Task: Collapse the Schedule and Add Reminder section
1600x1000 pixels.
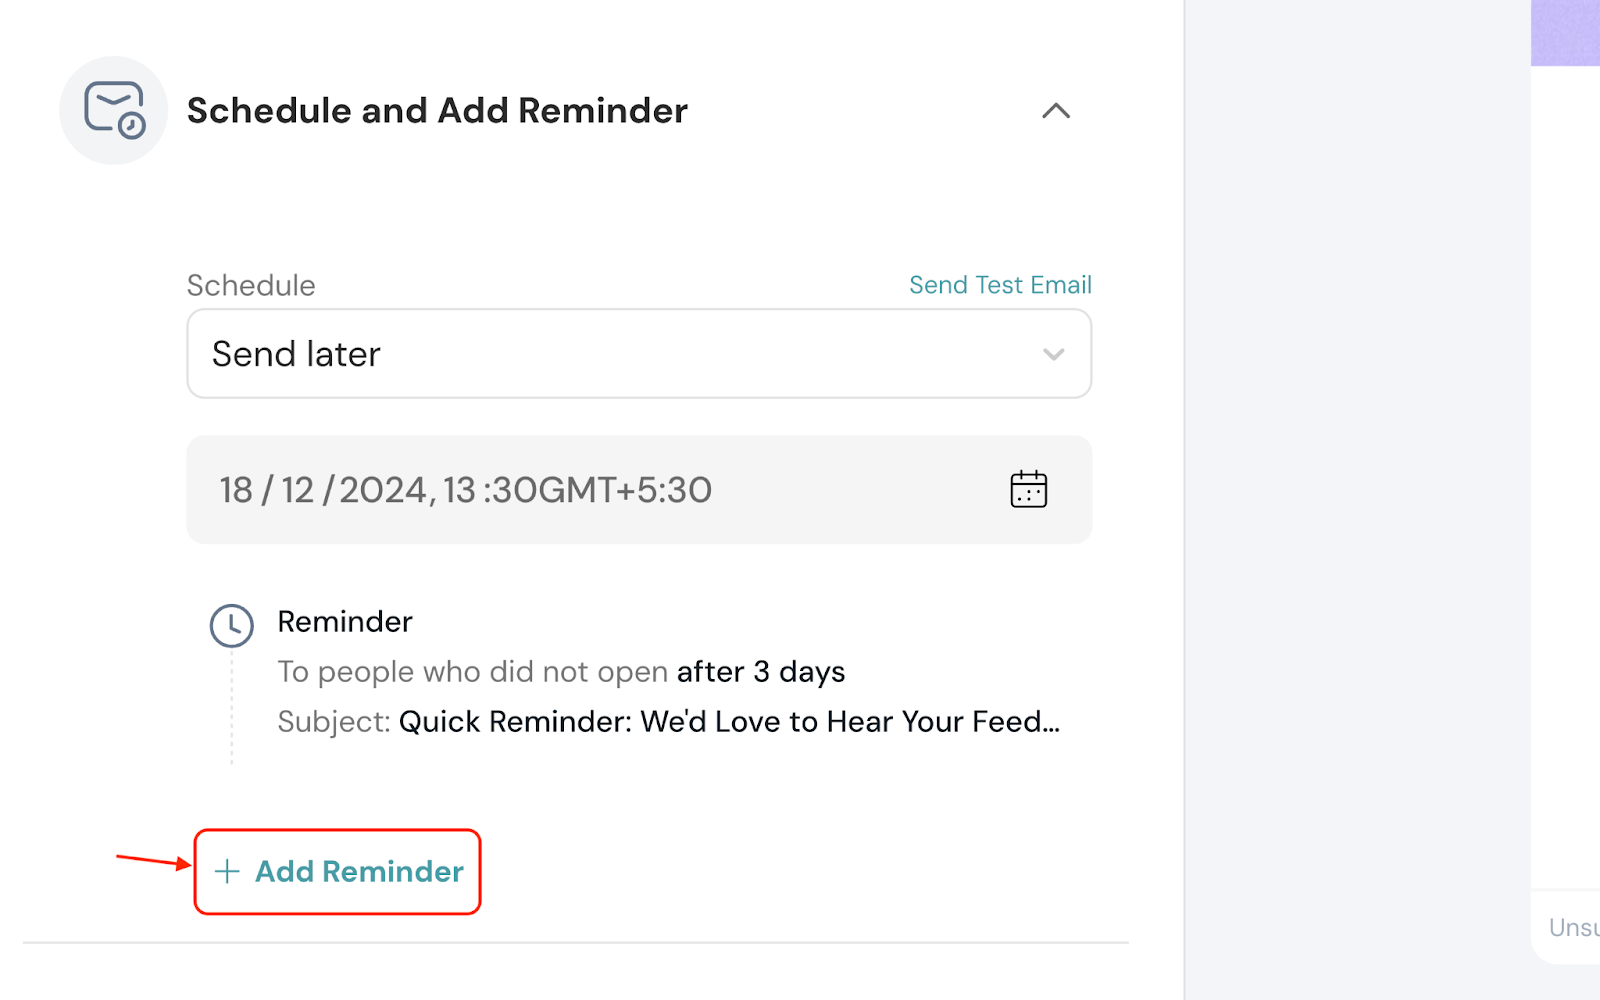Action: point(1056,111)
